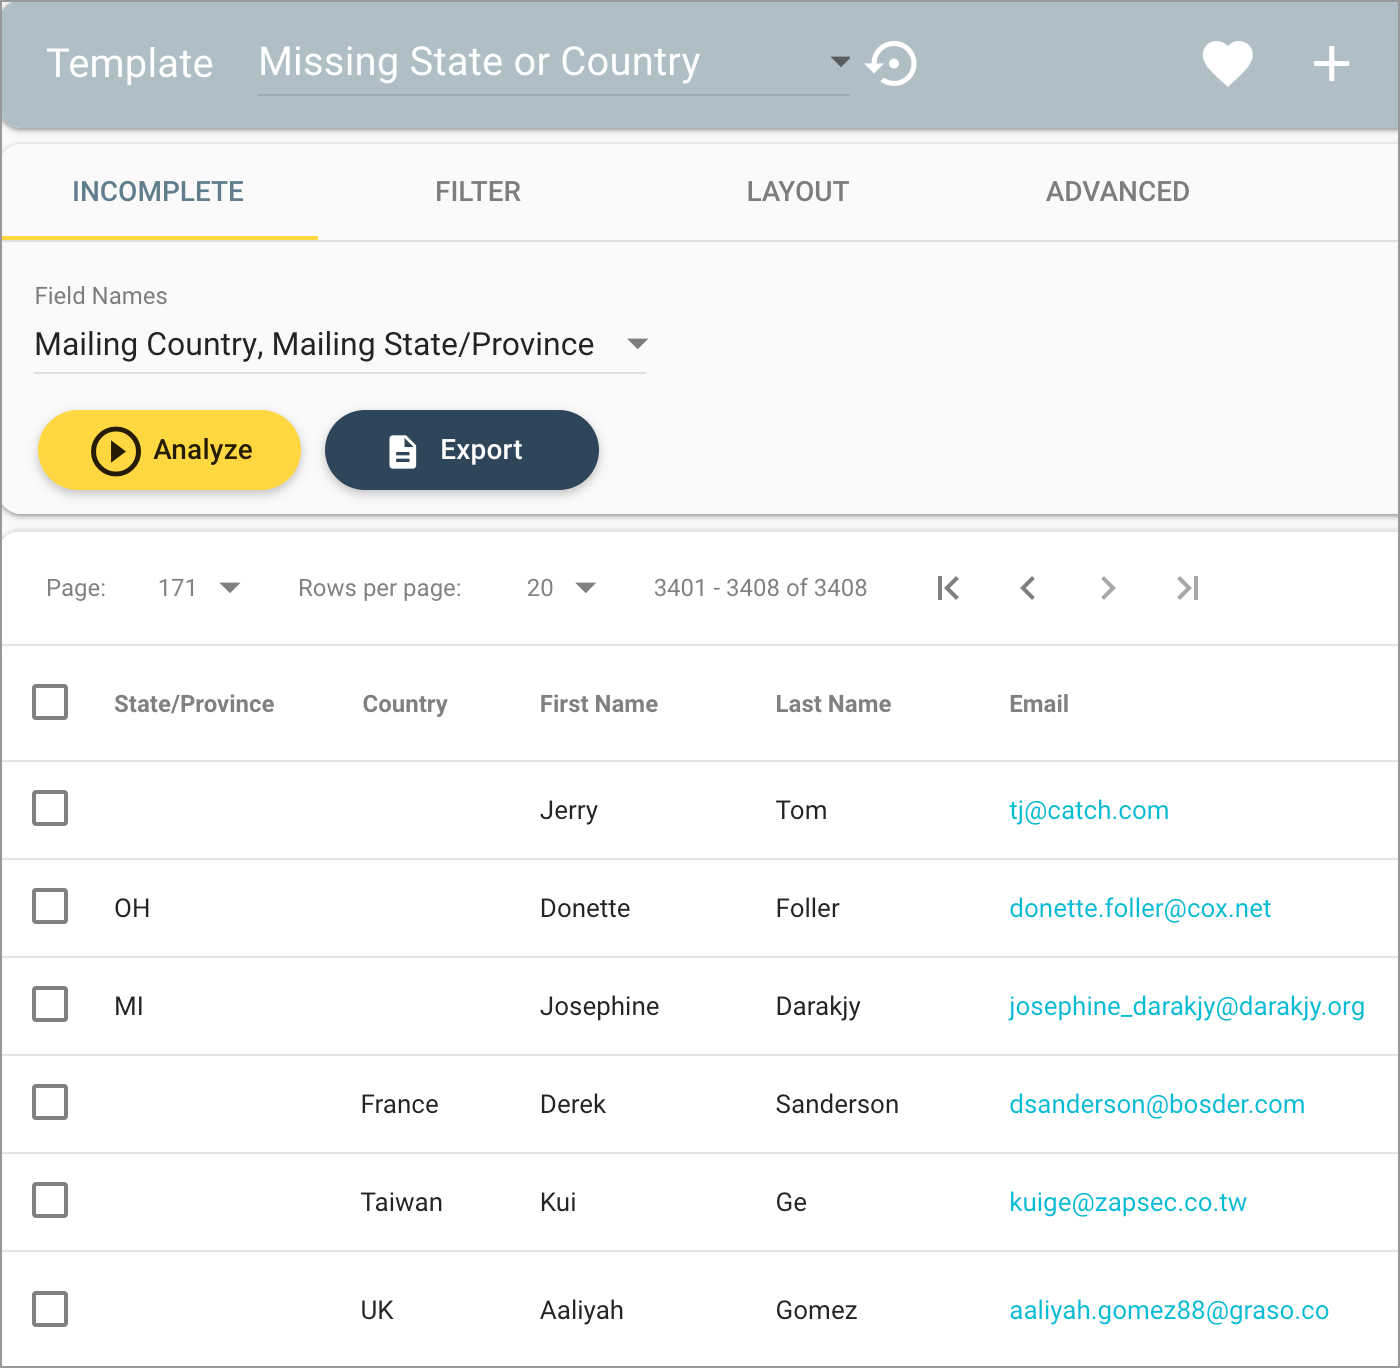1400x1368 pixels.
Task: Check the row for Aaliyah Gomez
Action: tap(50, 1308)
